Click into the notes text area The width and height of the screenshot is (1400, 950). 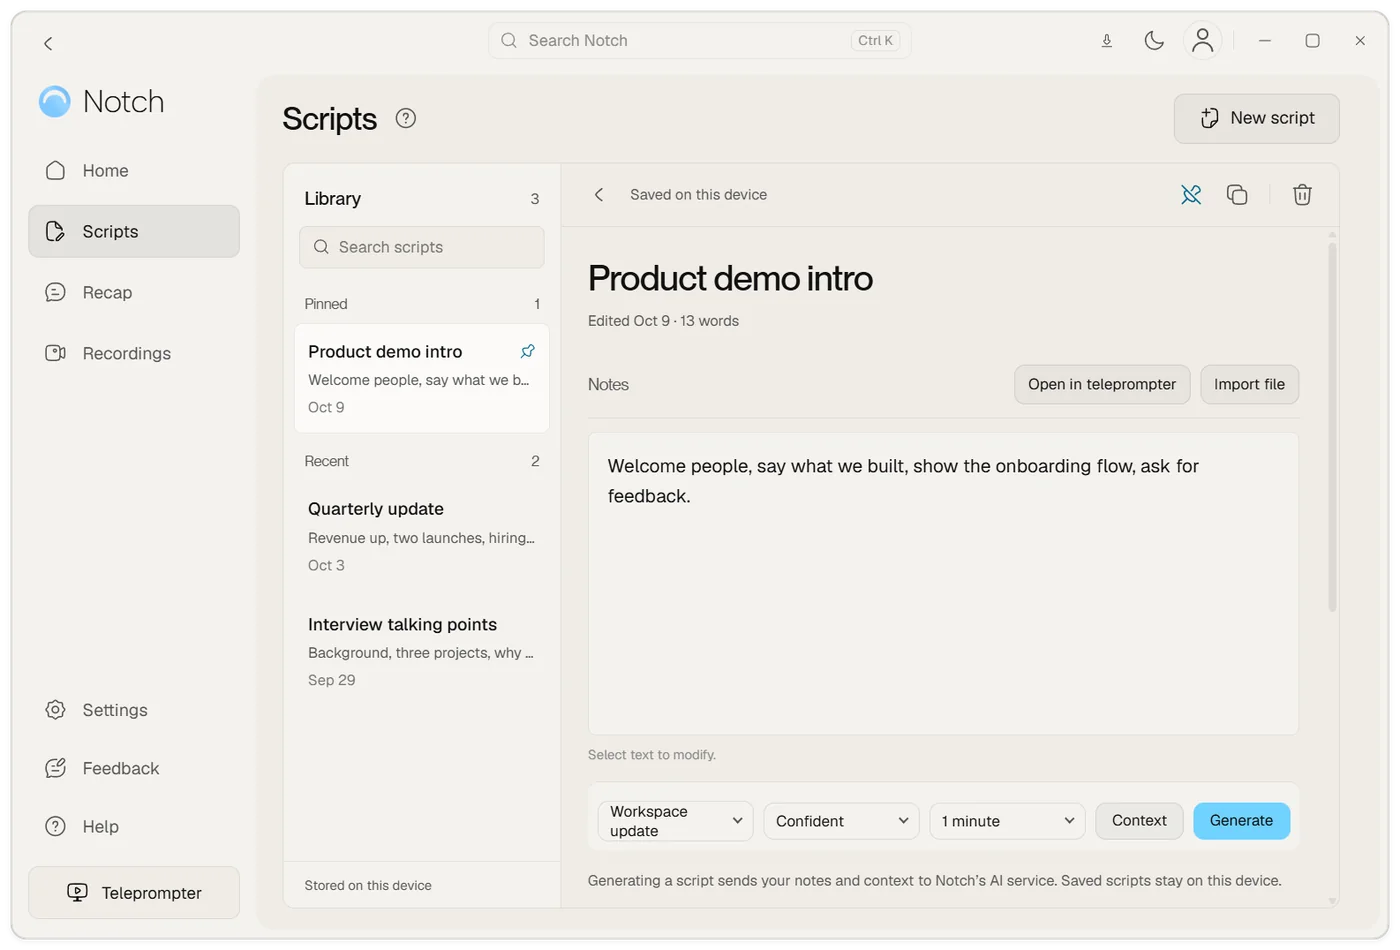coord(943,584)
